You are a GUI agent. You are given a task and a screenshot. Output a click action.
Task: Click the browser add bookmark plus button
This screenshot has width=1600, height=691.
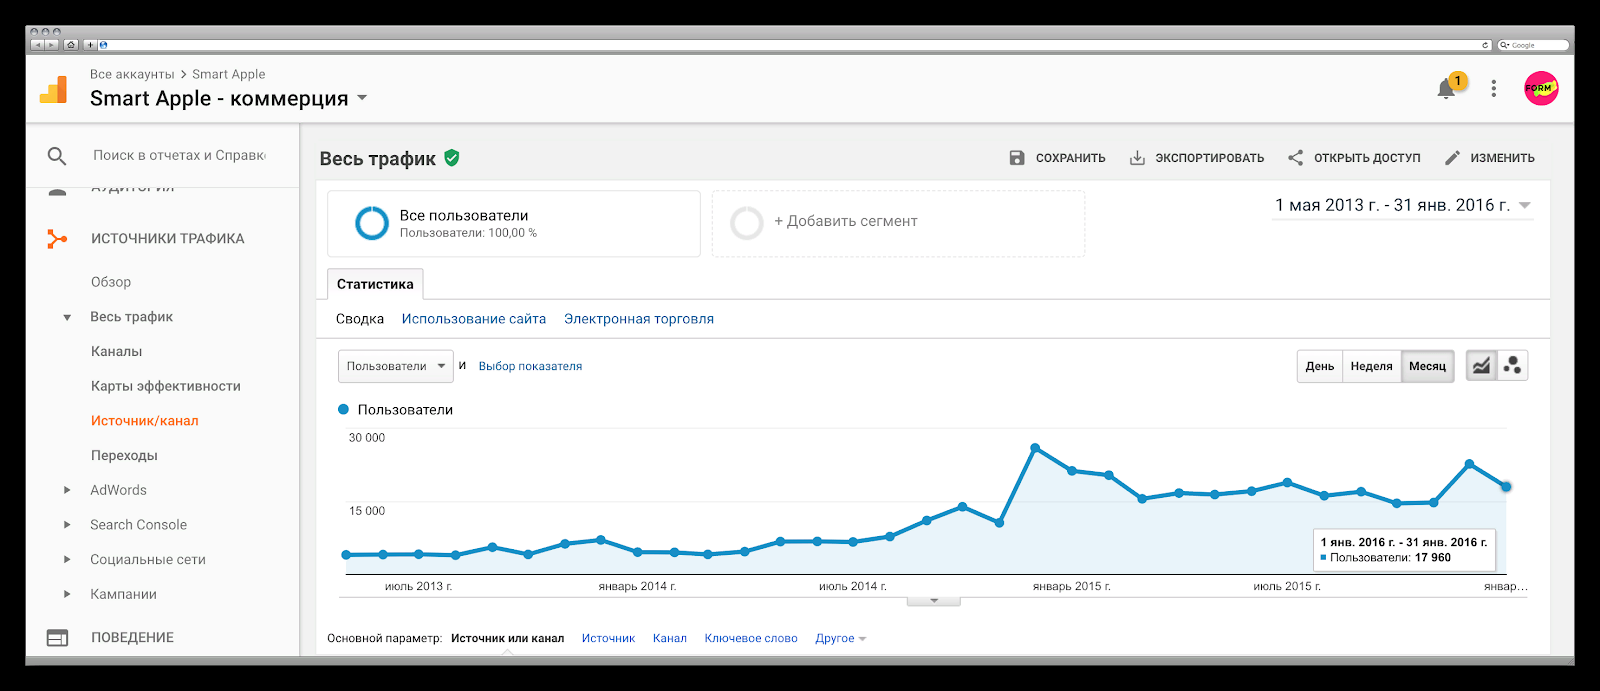pyautogui.click(x=89, y=45)
